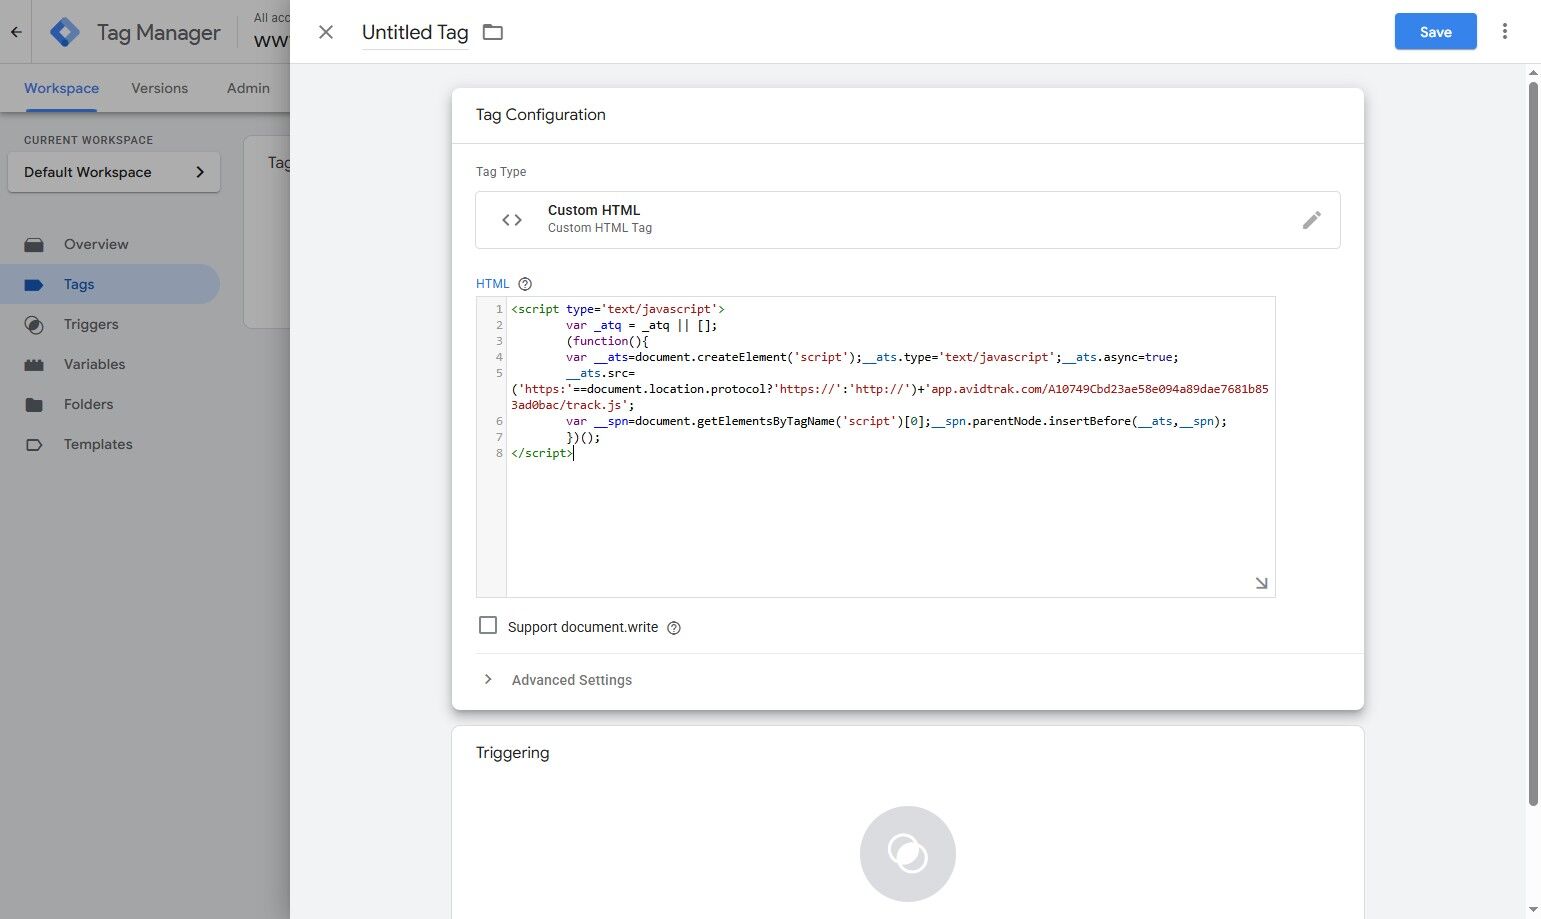Image resolution: width=1541 pixels, height=919 pixels.
Task: Open the Default Workspace selector
Action: click(114, 172)
